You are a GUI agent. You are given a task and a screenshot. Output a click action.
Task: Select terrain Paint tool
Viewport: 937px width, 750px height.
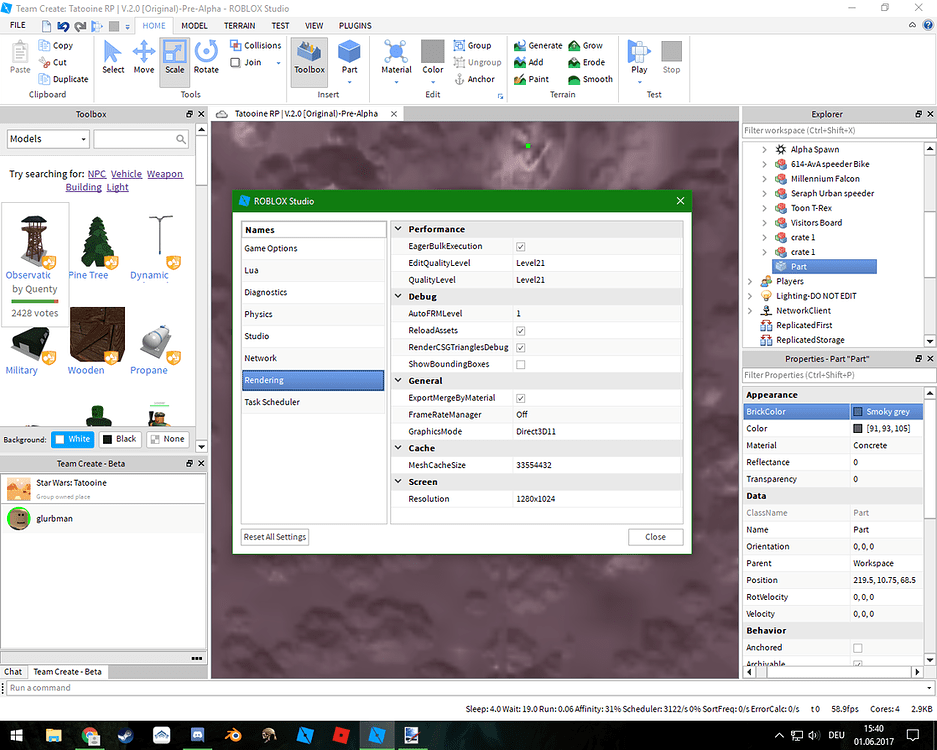pos(531,79)
